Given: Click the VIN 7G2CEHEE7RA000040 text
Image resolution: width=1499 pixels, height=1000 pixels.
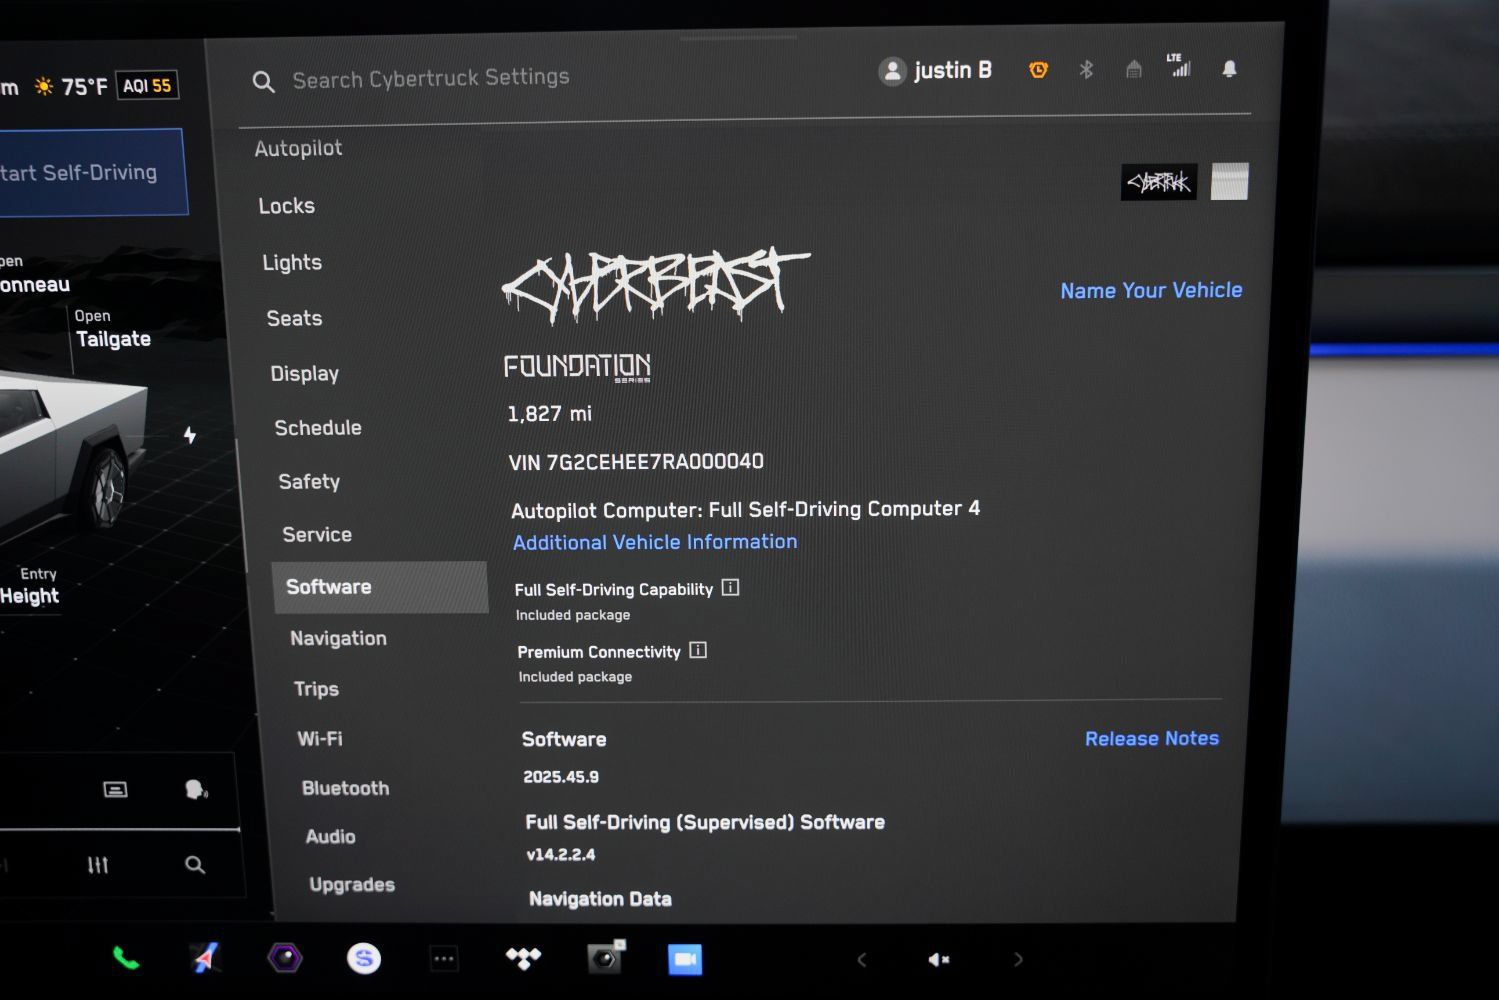Looking at the screenshot, I should pyautogui.click(x=636, y=462).
